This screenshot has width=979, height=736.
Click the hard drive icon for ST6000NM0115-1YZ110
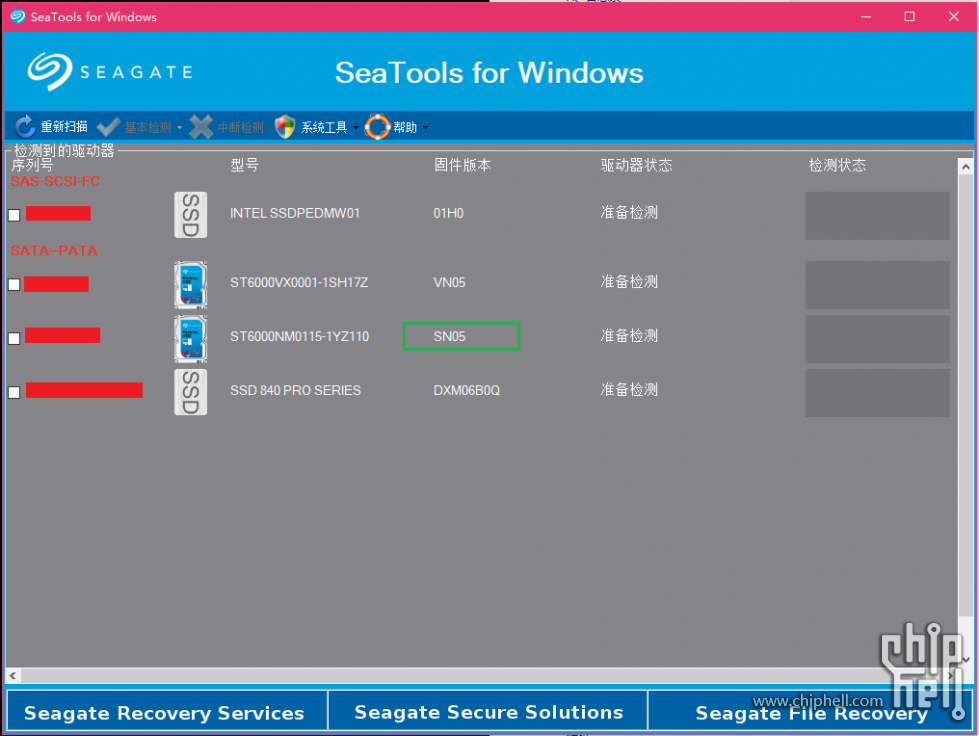190,338
